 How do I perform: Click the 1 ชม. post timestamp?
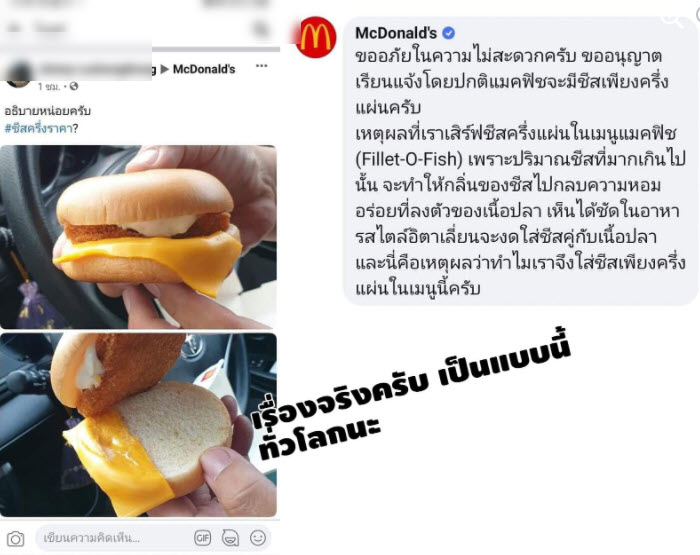click(x=49, y=86)
